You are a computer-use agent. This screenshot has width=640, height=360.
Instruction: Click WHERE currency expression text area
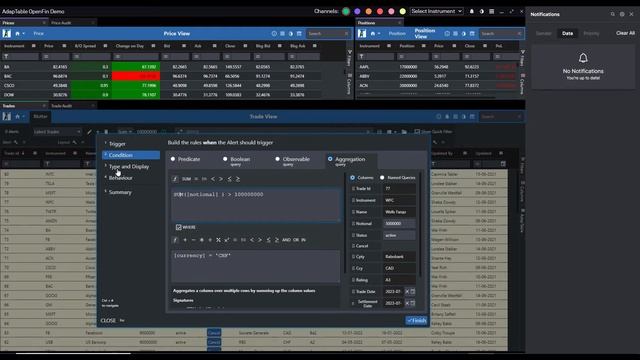[256, 266]
